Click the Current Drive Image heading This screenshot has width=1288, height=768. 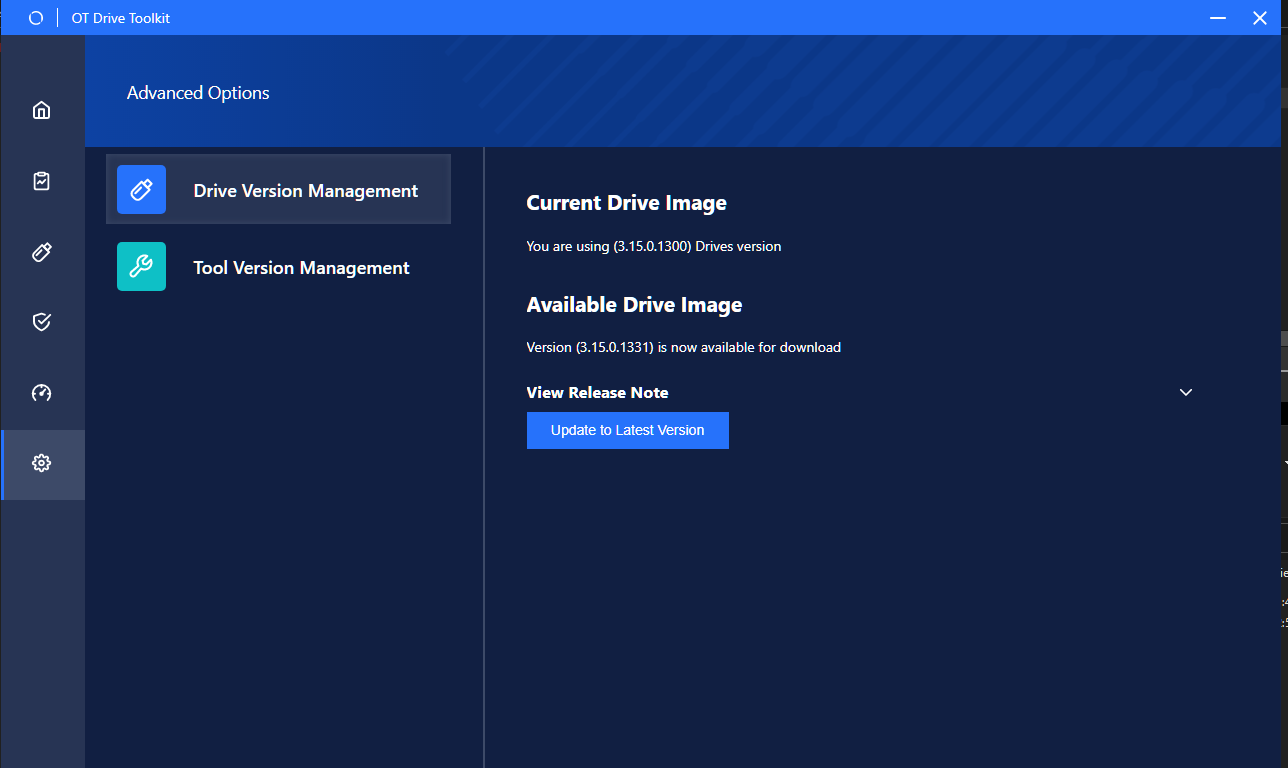pyautogui.click(x=626, y=203)
